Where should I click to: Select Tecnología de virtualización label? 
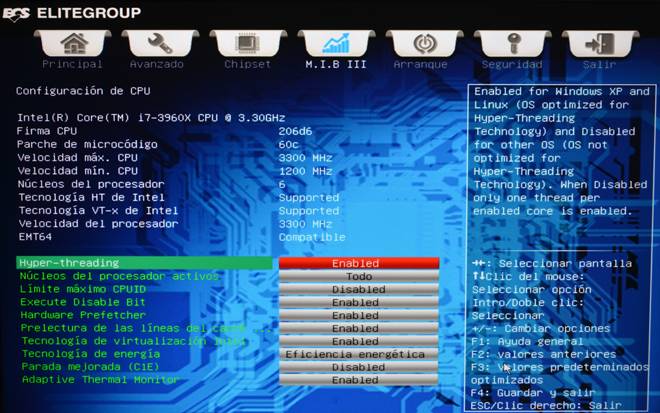pos(133,341)
